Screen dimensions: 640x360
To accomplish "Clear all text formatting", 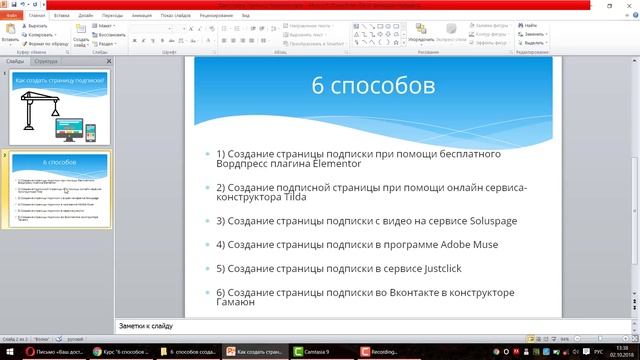I will click(x=211, y=29).
